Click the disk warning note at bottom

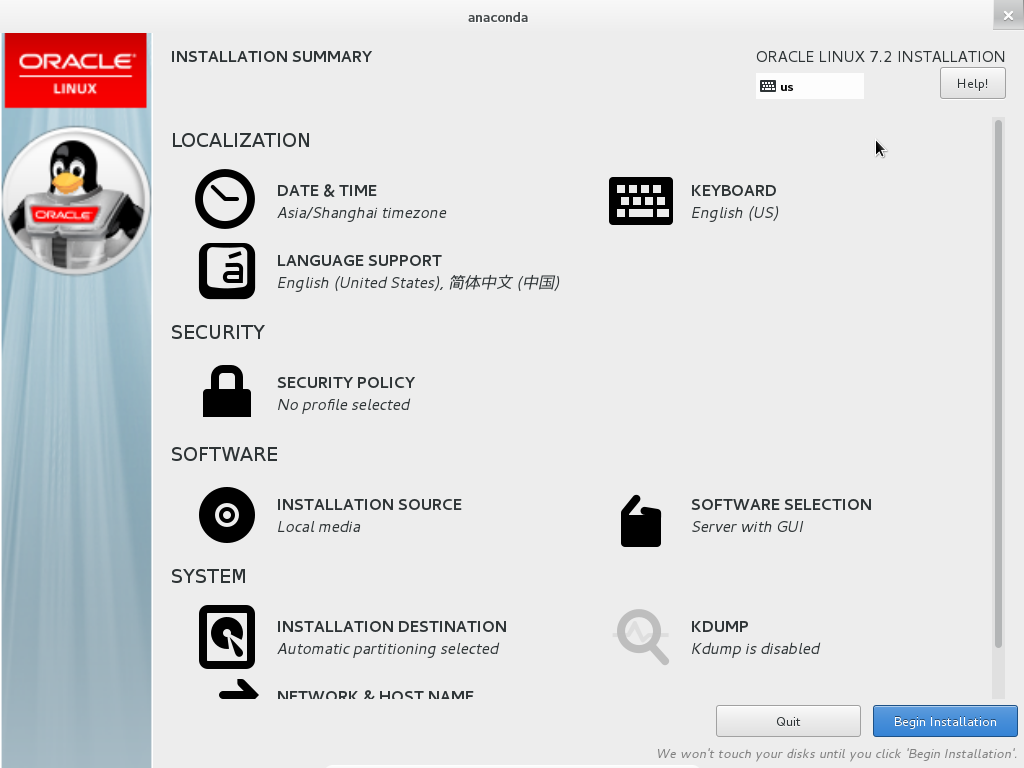837,754
